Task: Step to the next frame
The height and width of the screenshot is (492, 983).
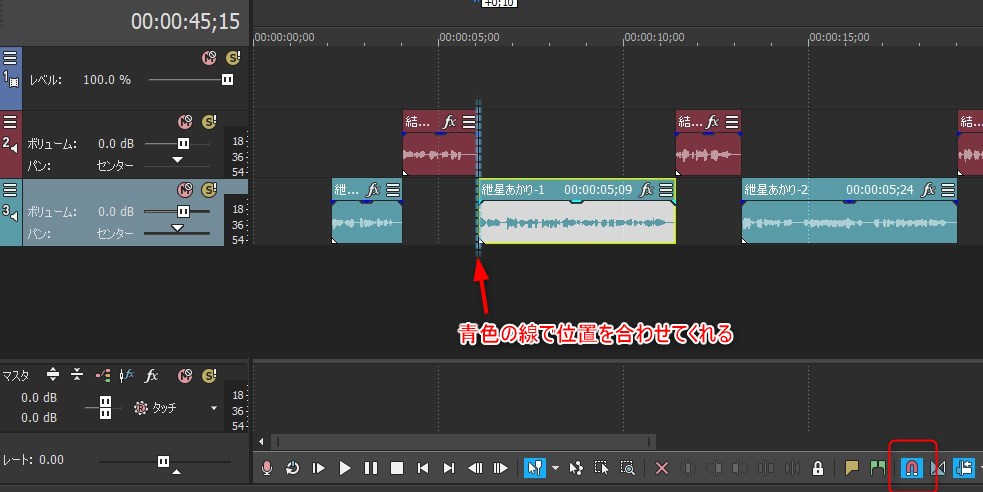Action: pyautogui.click(x=500, y=468)
